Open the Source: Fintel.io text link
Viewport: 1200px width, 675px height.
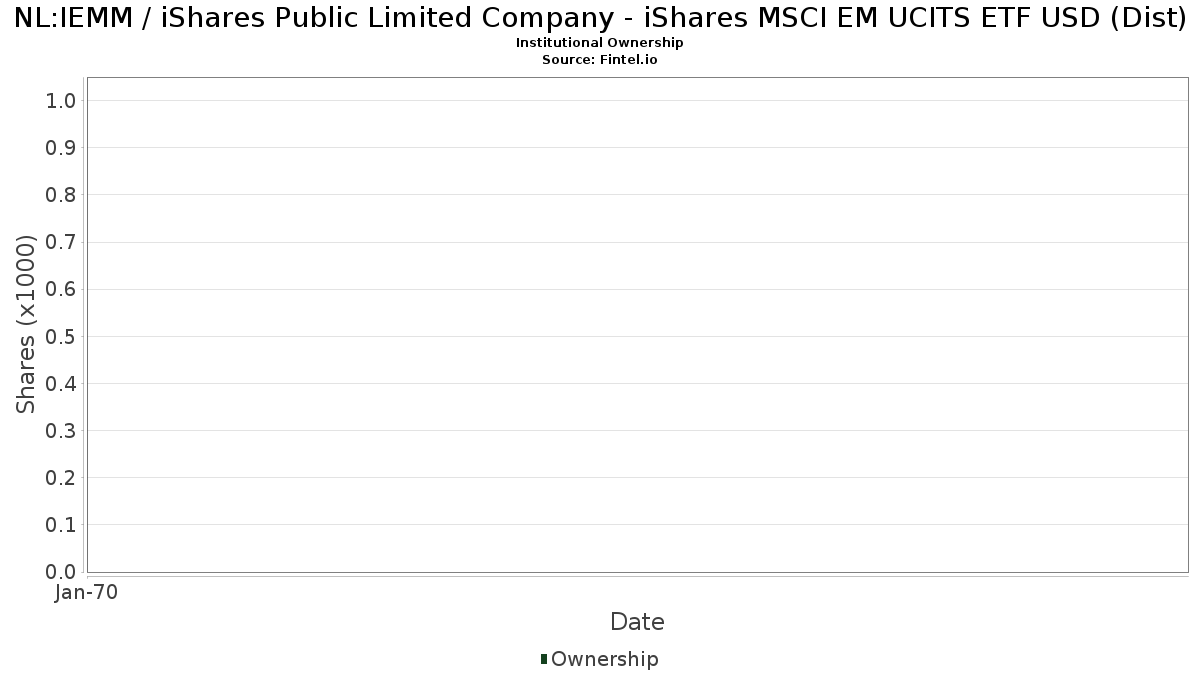(x=600, y=60)
